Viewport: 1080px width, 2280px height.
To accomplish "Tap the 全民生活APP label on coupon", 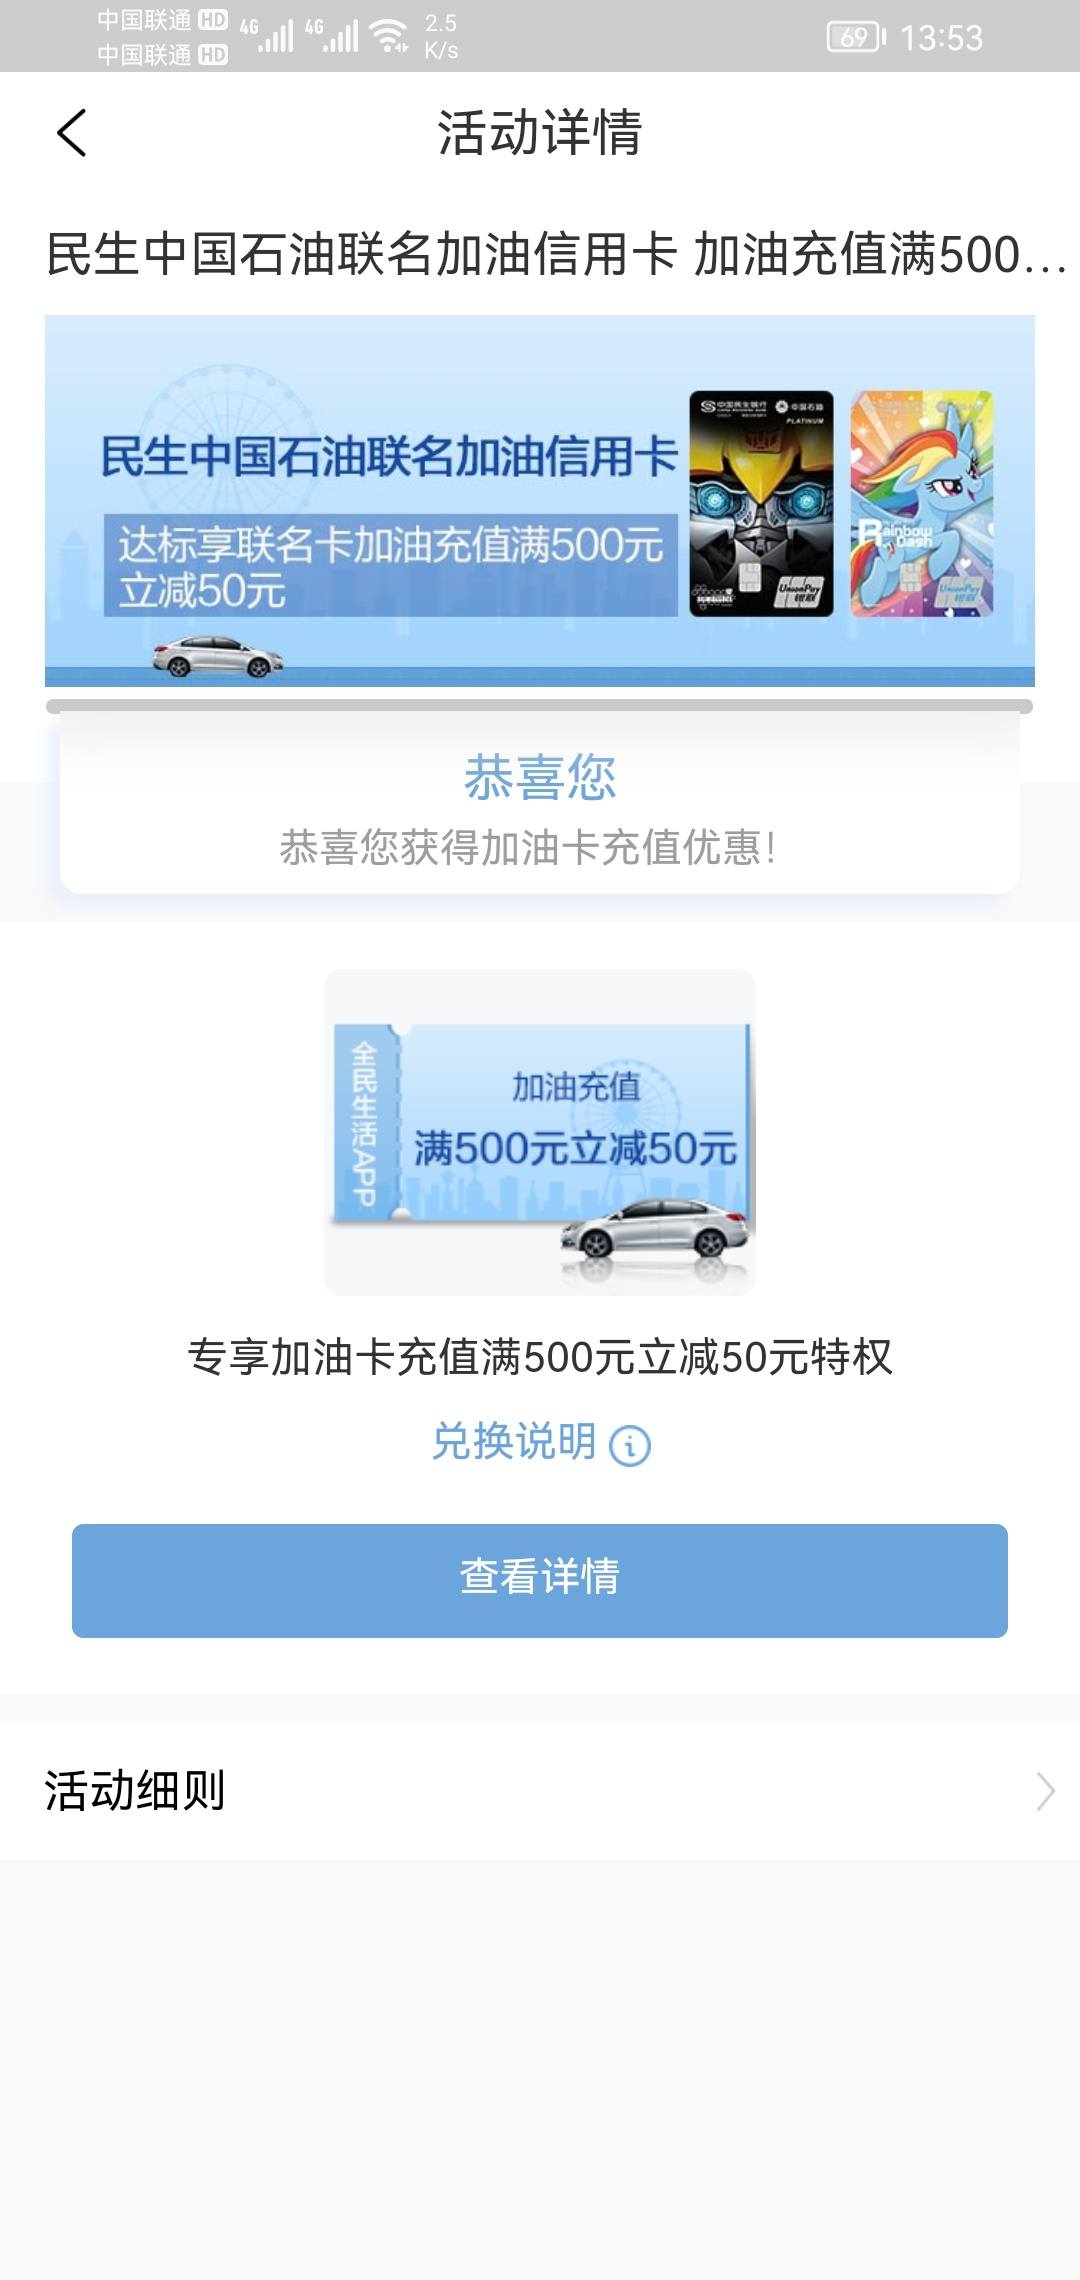I will (x=364, y=1122).
